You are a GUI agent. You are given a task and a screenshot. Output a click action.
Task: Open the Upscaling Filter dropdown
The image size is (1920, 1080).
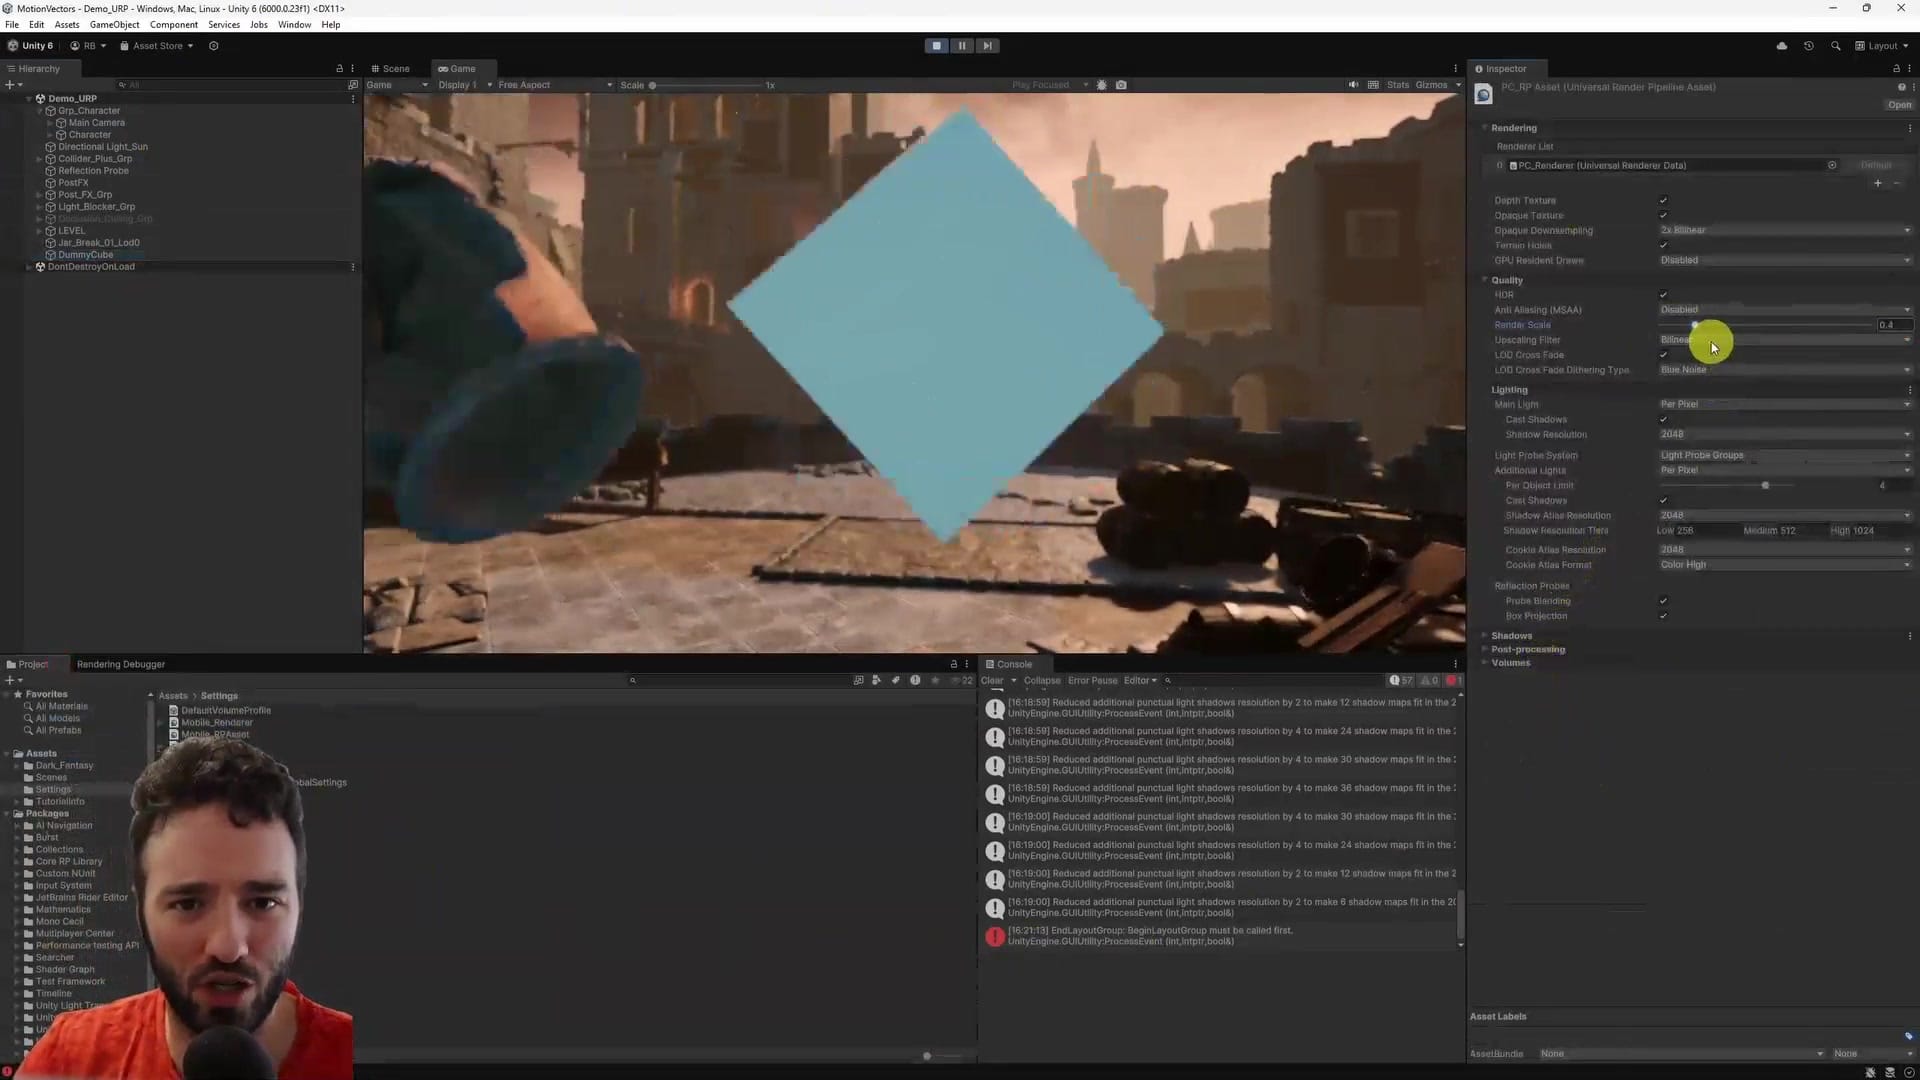click(x=1785, y=340)
